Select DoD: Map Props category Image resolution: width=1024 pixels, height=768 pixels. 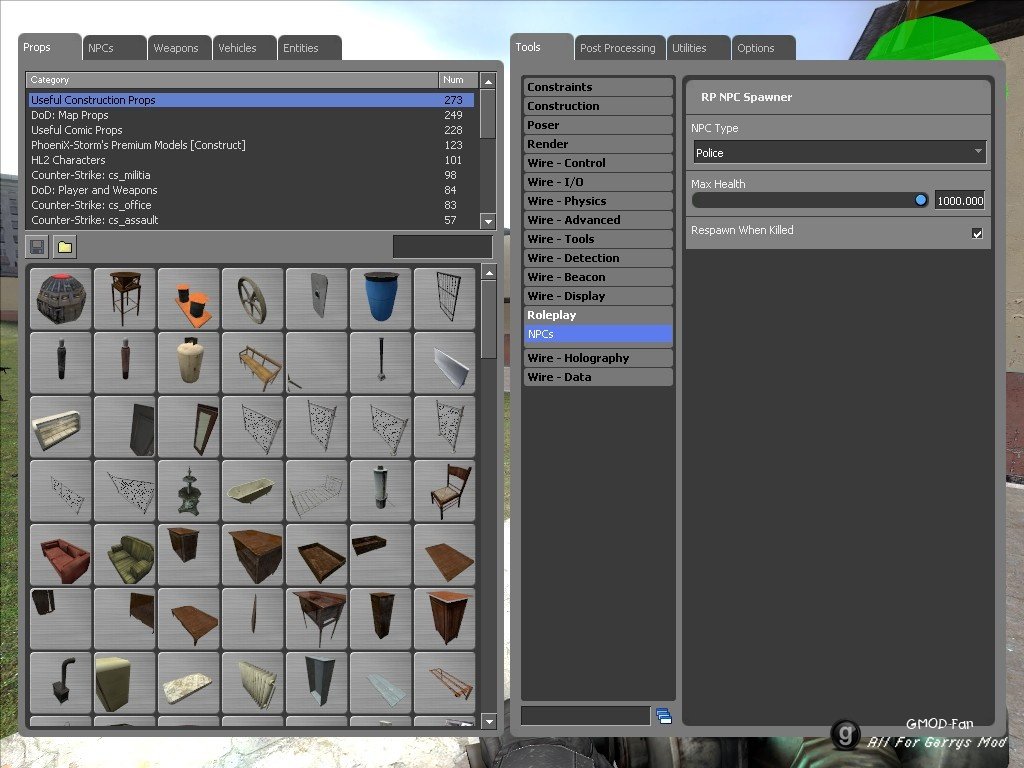(x=252, y=115)
